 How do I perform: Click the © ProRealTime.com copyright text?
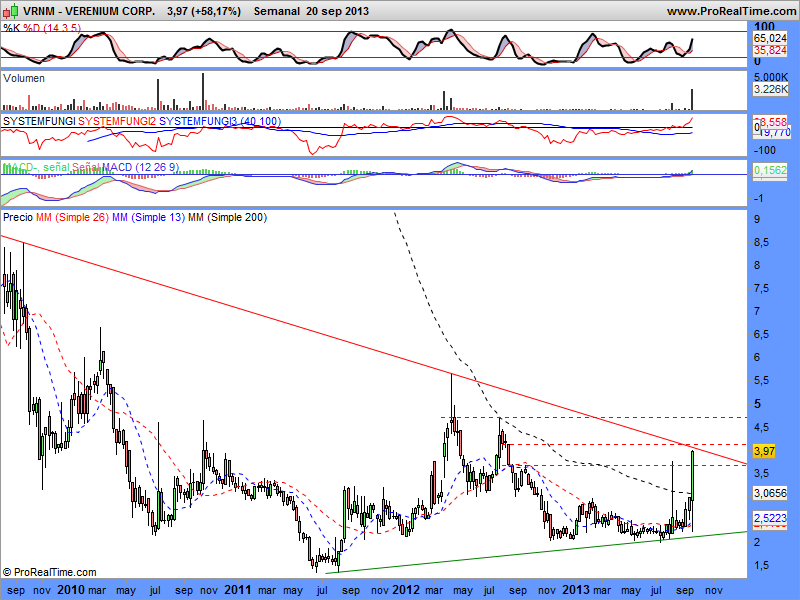click(x=49, y=572)
